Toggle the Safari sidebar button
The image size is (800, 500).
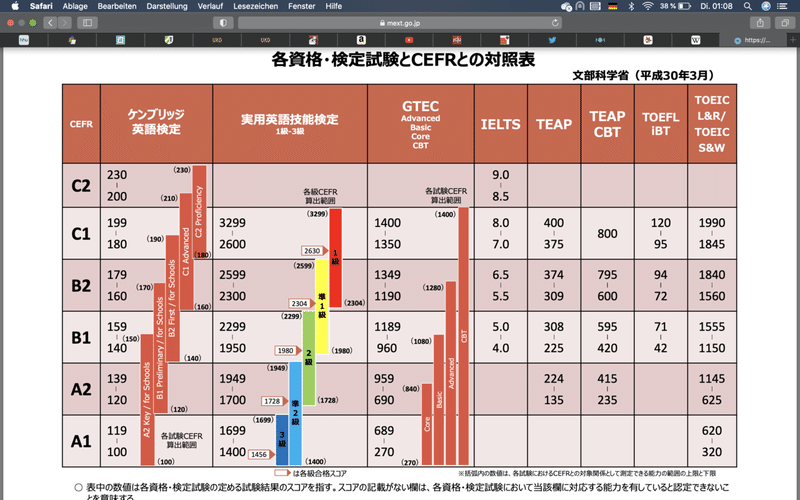tap(87, 22)
